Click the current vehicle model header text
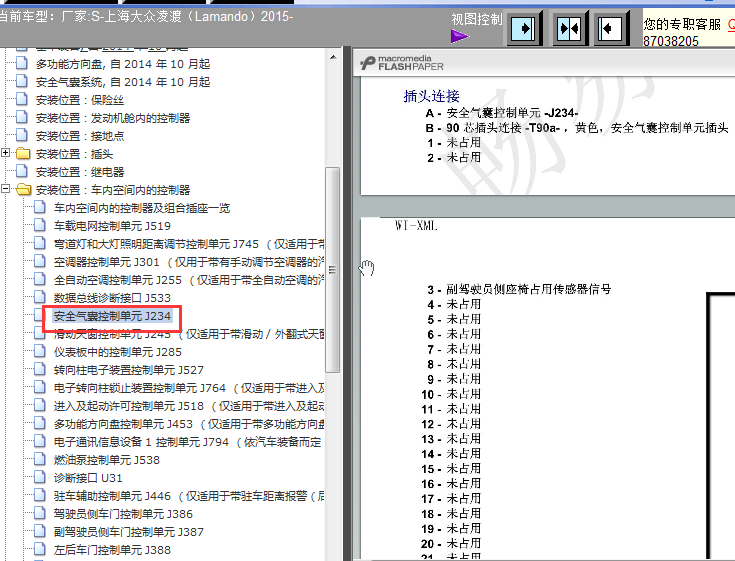735x561 pixels. (x=145, y=16)
